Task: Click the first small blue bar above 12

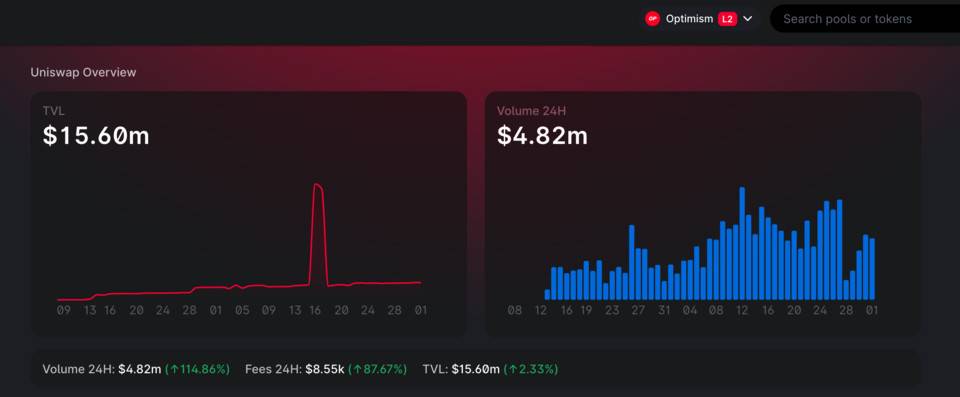Action: (547, 295)
